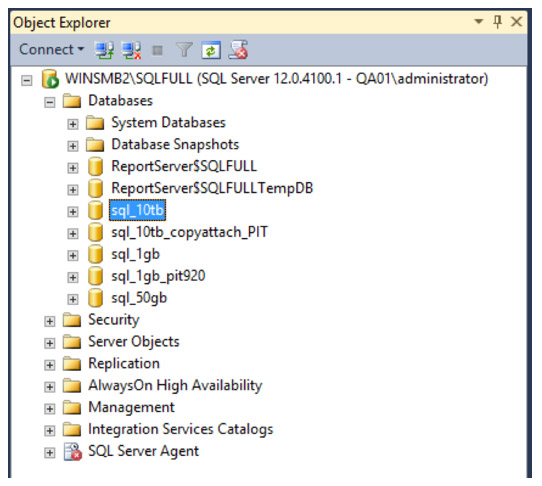Select the Integration Services Catalogs item

[x=180, y=429]
